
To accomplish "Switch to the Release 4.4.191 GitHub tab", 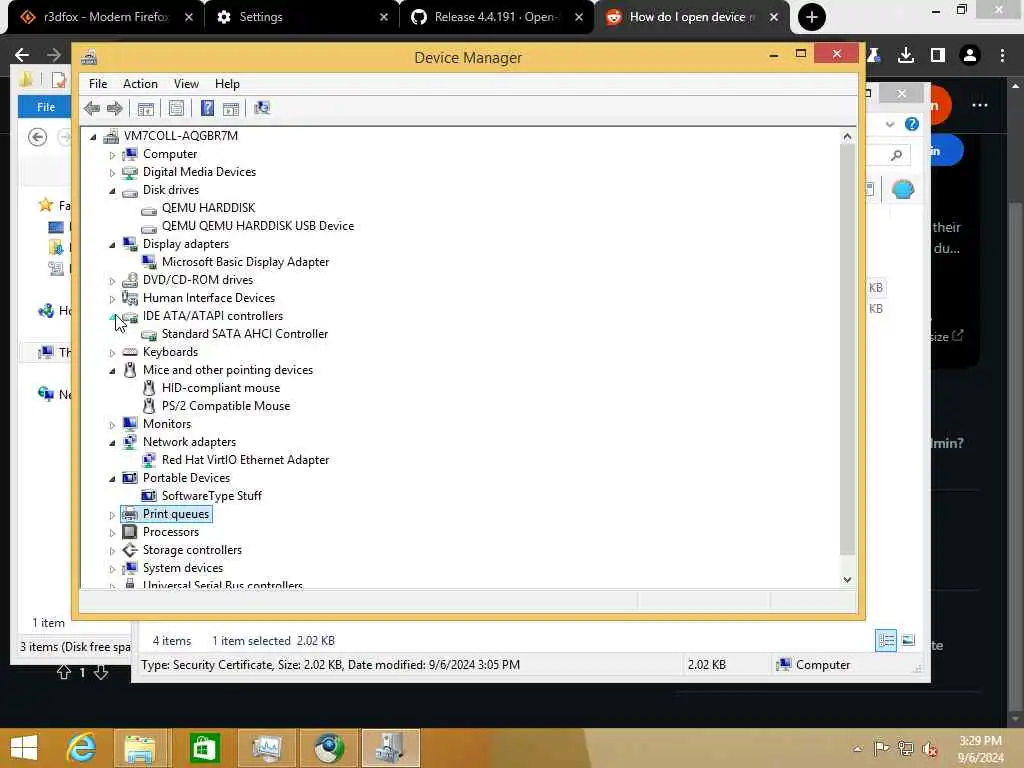I will 496,17.
